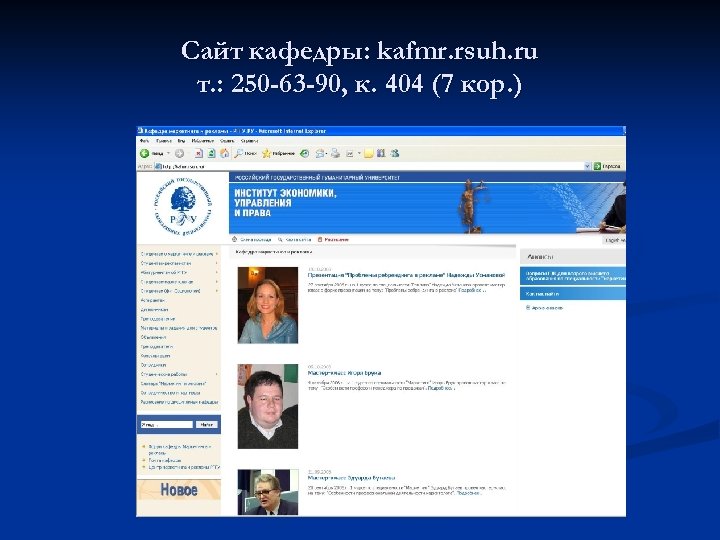Click the grey Forward arrow button
This screenshot has height=540, width=720.
tap(180, 153)
